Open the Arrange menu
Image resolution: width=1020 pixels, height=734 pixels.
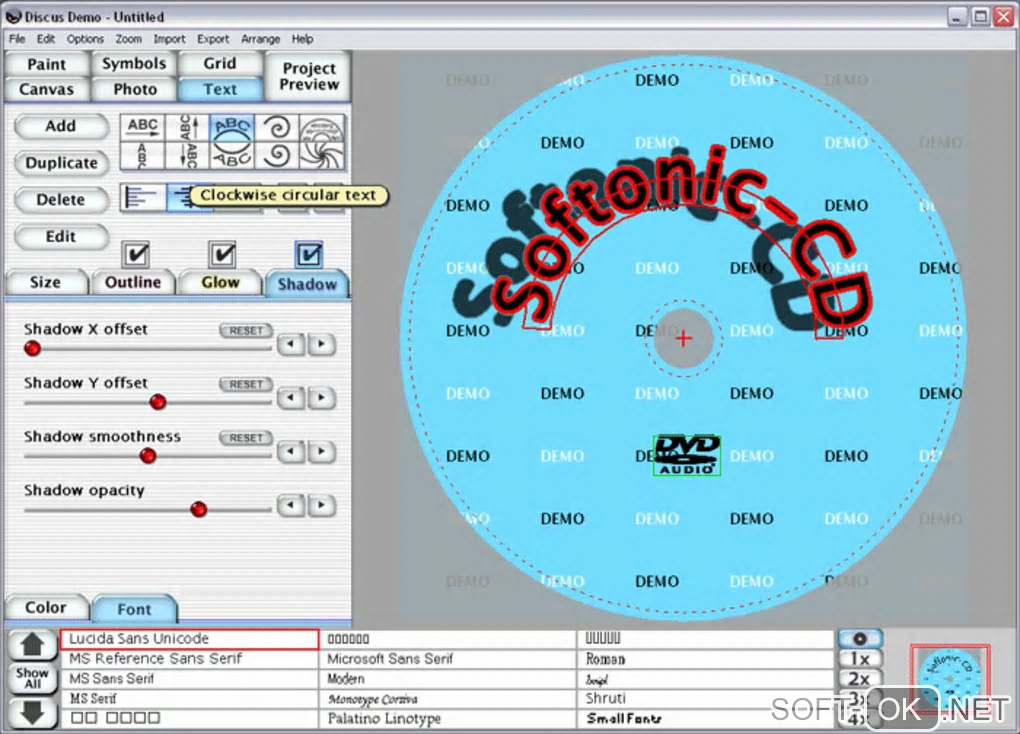pos(260,39)
